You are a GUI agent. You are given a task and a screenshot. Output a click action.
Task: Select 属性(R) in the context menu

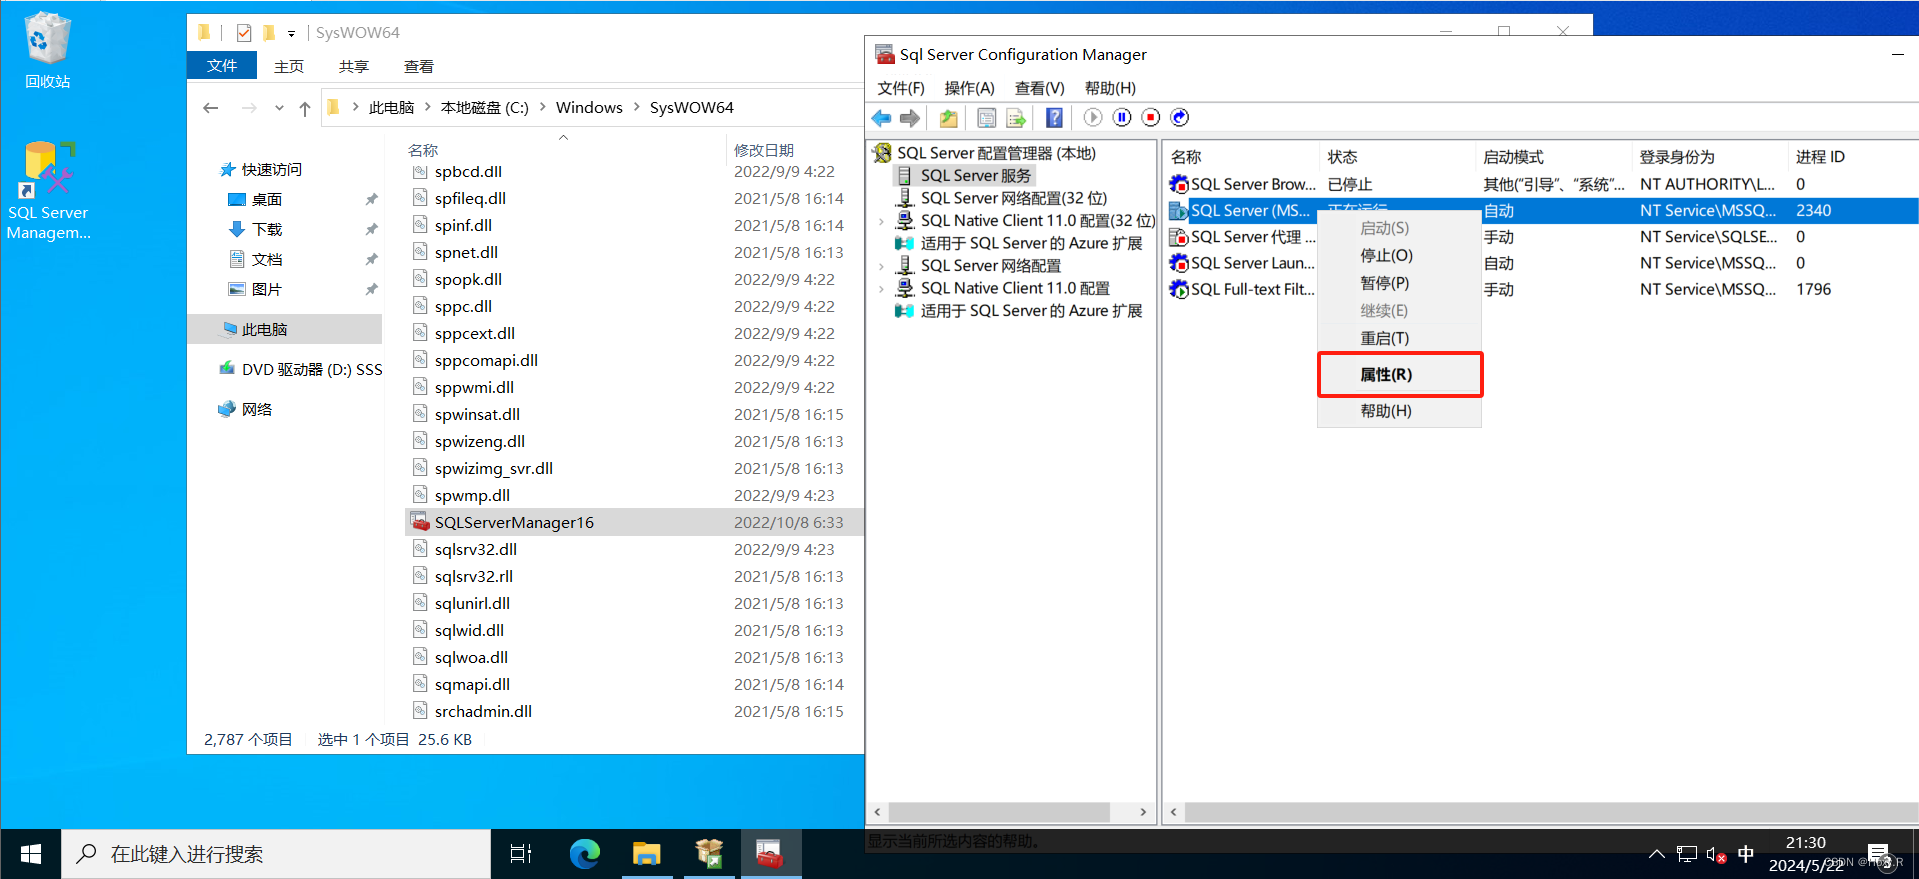[x=1399, y=375]
